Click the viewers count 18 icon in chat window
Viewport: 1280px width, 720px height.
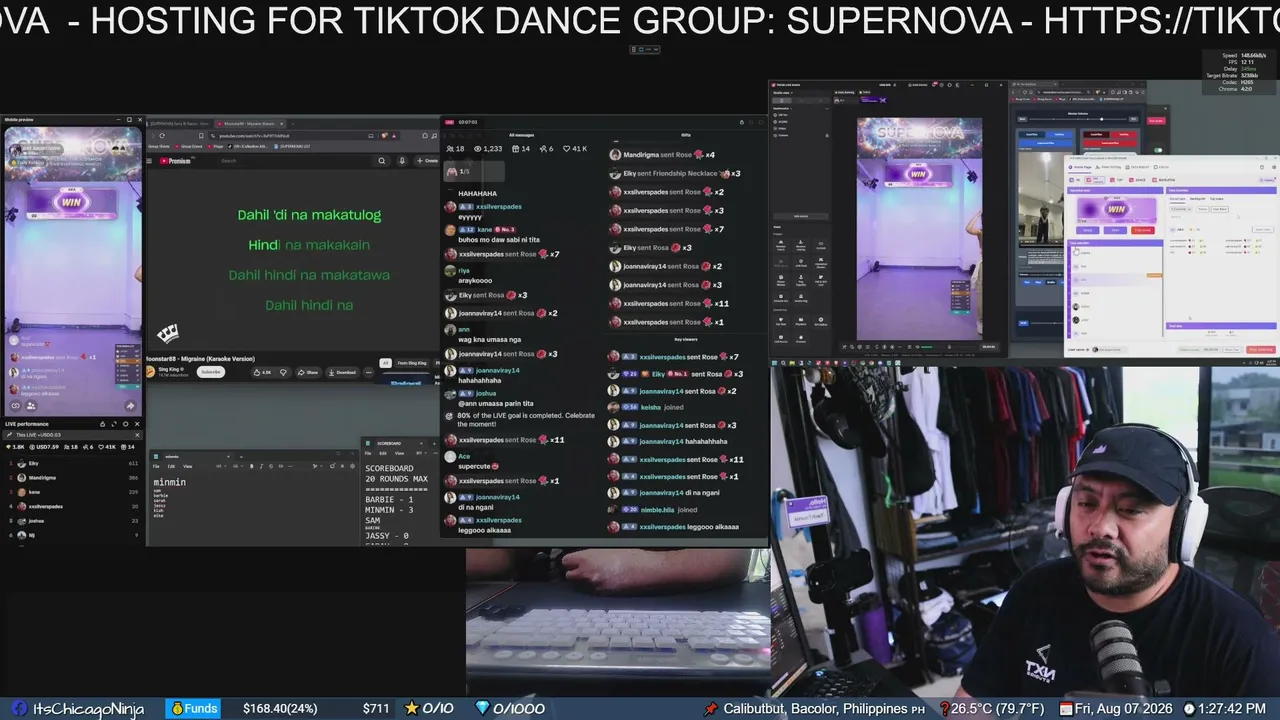456,148
